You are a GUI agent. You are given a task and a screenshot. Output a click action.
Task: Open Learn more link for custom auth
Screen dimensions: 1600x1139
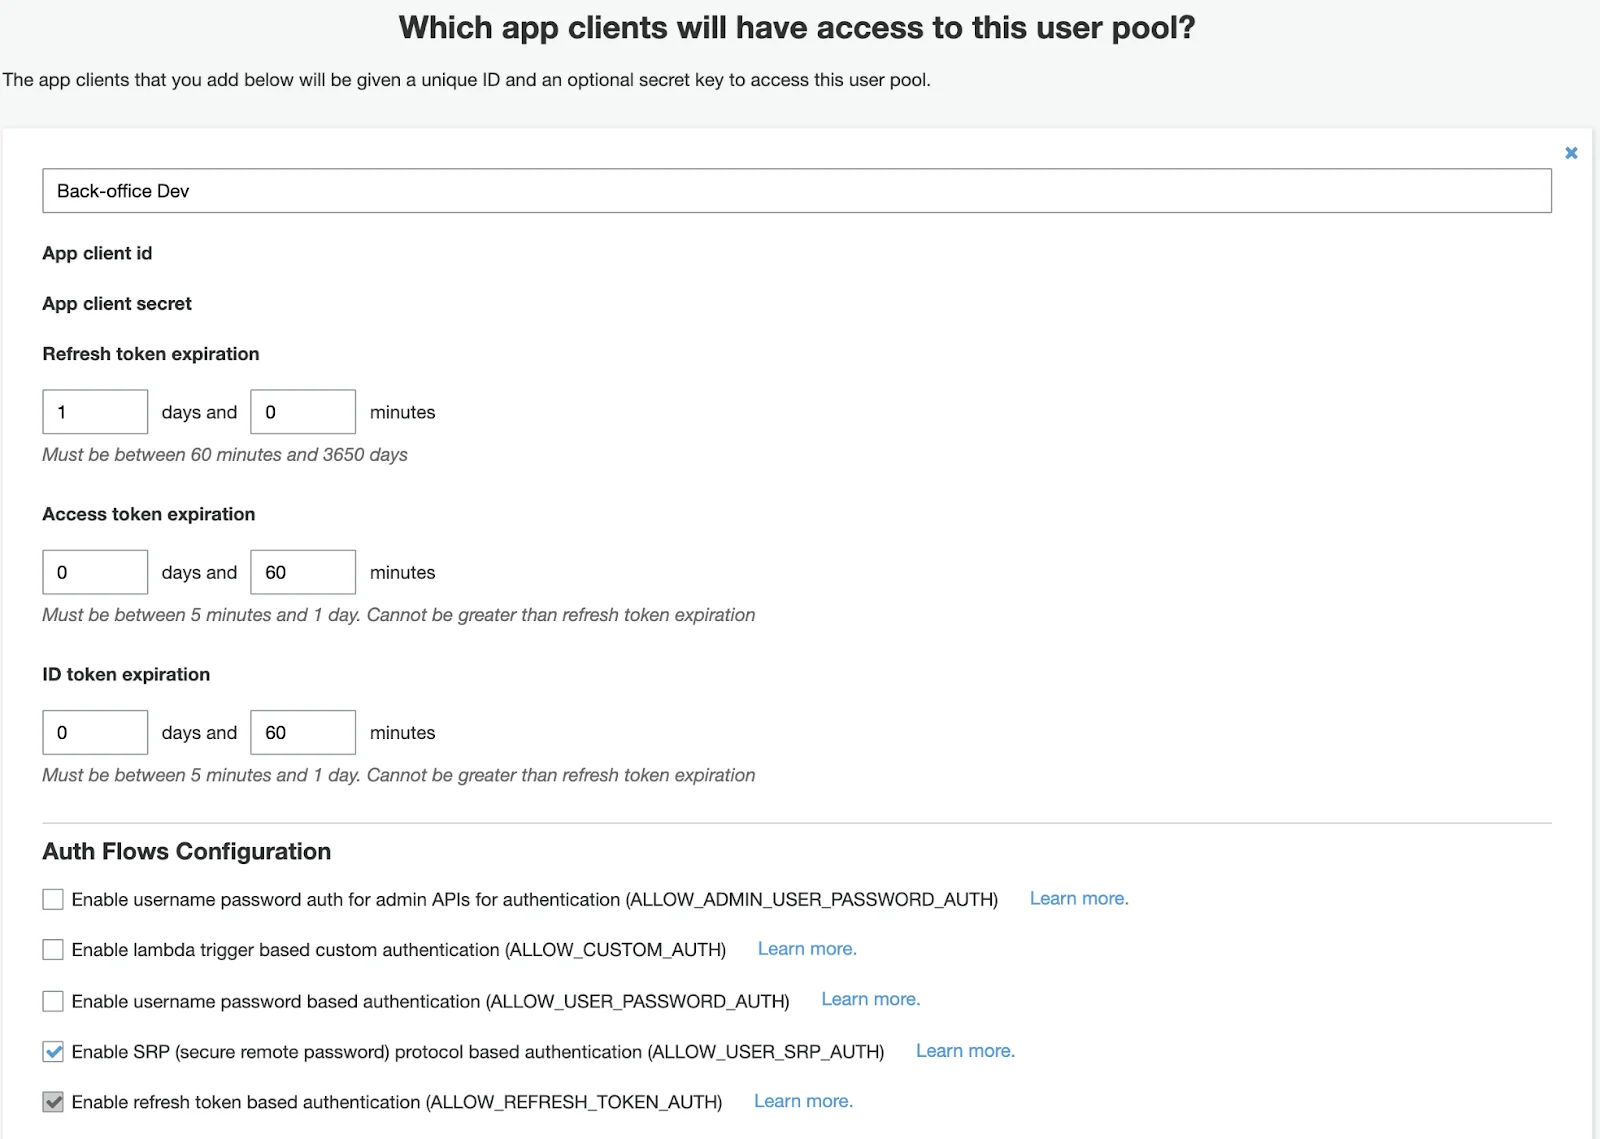click(807, 948)
